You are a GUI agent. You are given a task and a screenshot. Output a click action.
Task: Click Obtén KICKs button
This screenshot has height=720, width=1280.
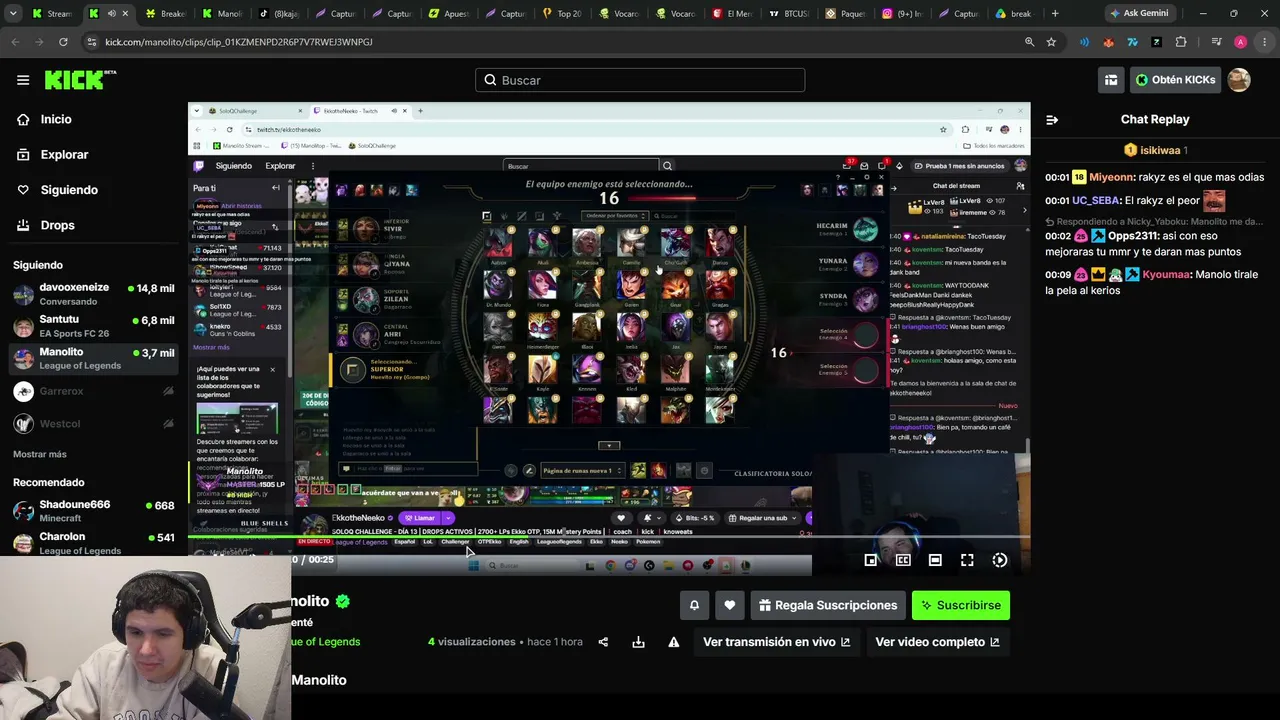click(1175, 80)
